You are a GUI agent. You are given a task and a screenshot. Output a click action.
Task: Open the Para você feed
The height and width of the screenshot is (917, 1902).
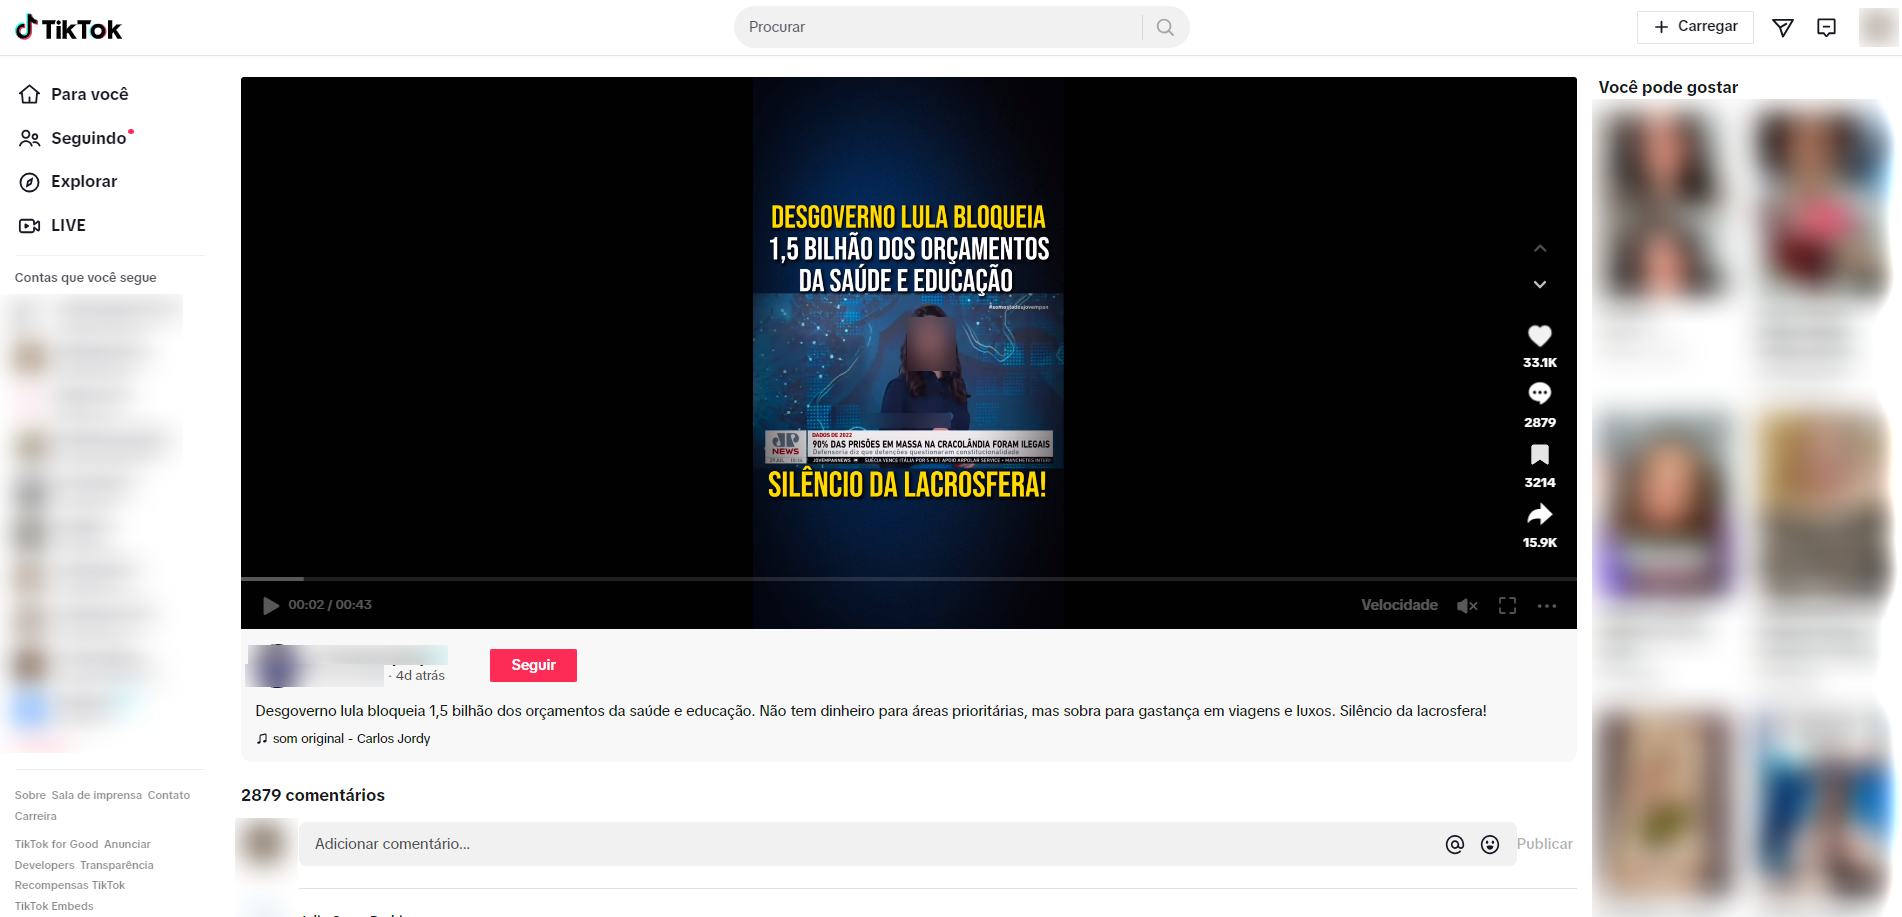74,94
